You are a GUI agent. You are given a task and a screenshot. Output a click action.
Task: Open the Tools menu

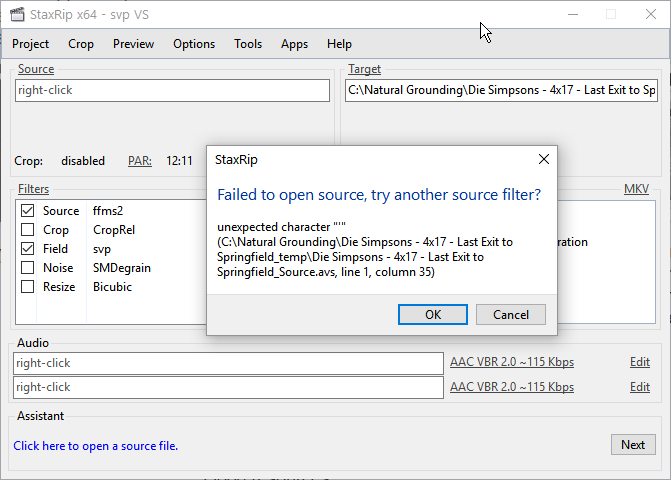pos(248,44)
